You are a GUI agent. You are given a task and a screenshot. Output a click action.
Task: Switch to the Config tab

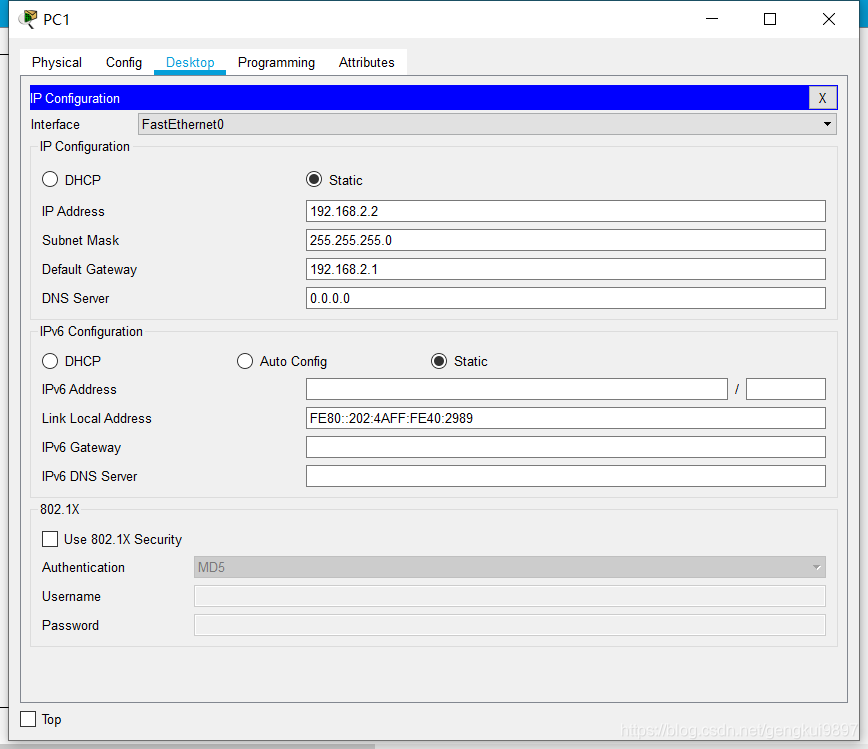(x=124, y=63)
